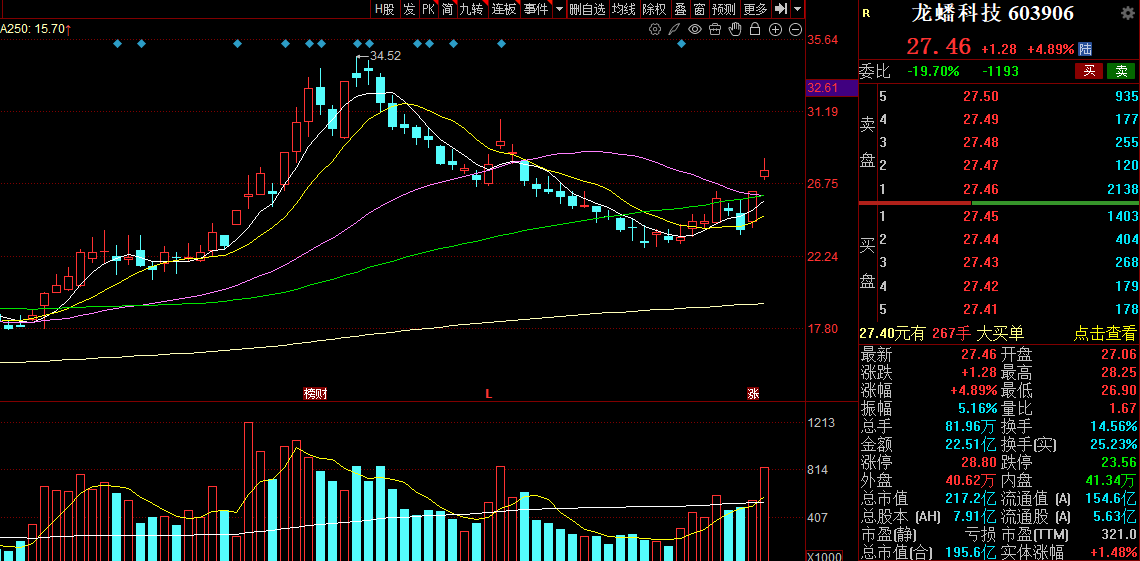This screenshot has width=1140, height=561.
Task: Click the MA250: 15.70 indicator label
Action: coord(36,29)
